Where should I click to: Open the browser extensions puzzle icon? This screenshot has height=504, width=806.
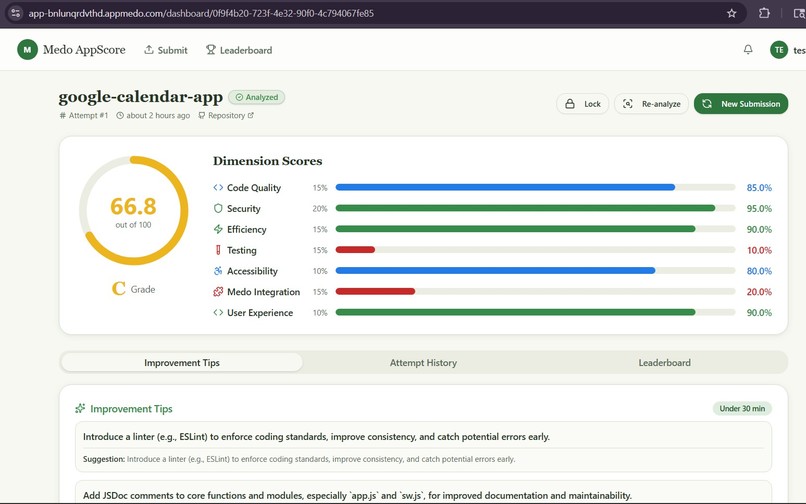[764, 13]
